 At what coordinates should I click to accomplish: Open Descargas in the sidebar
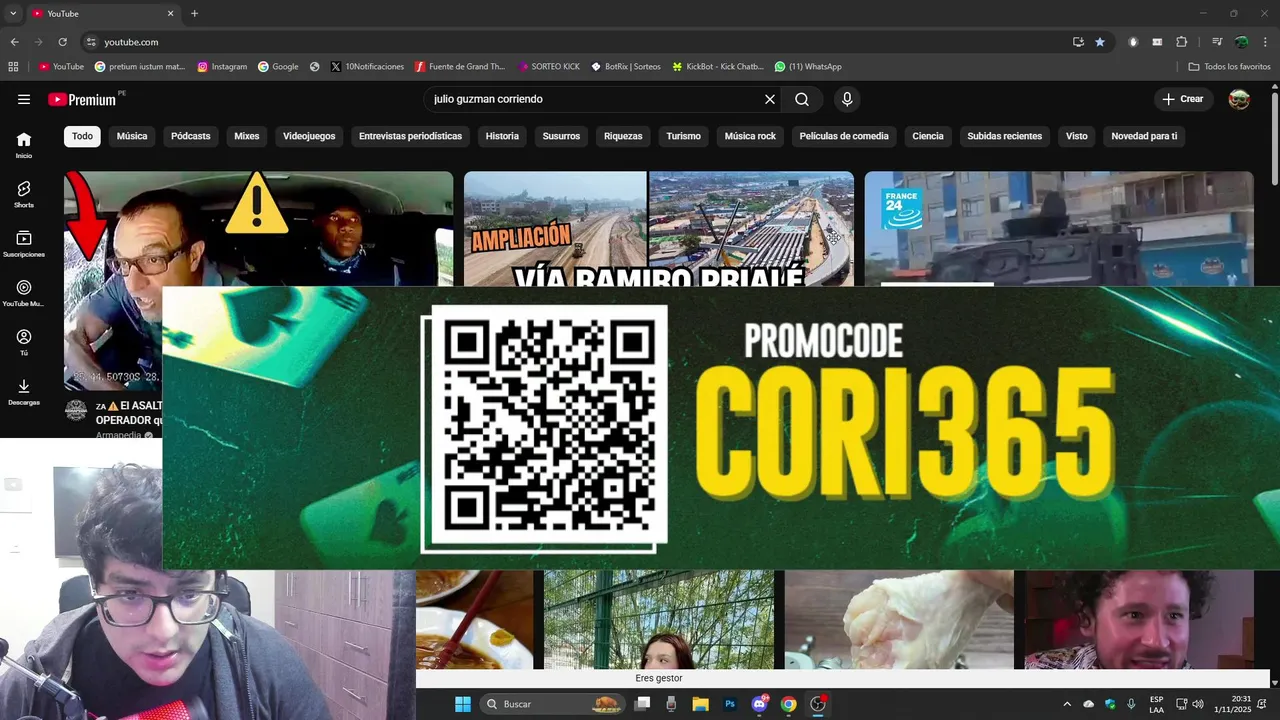tap(24, 392)
